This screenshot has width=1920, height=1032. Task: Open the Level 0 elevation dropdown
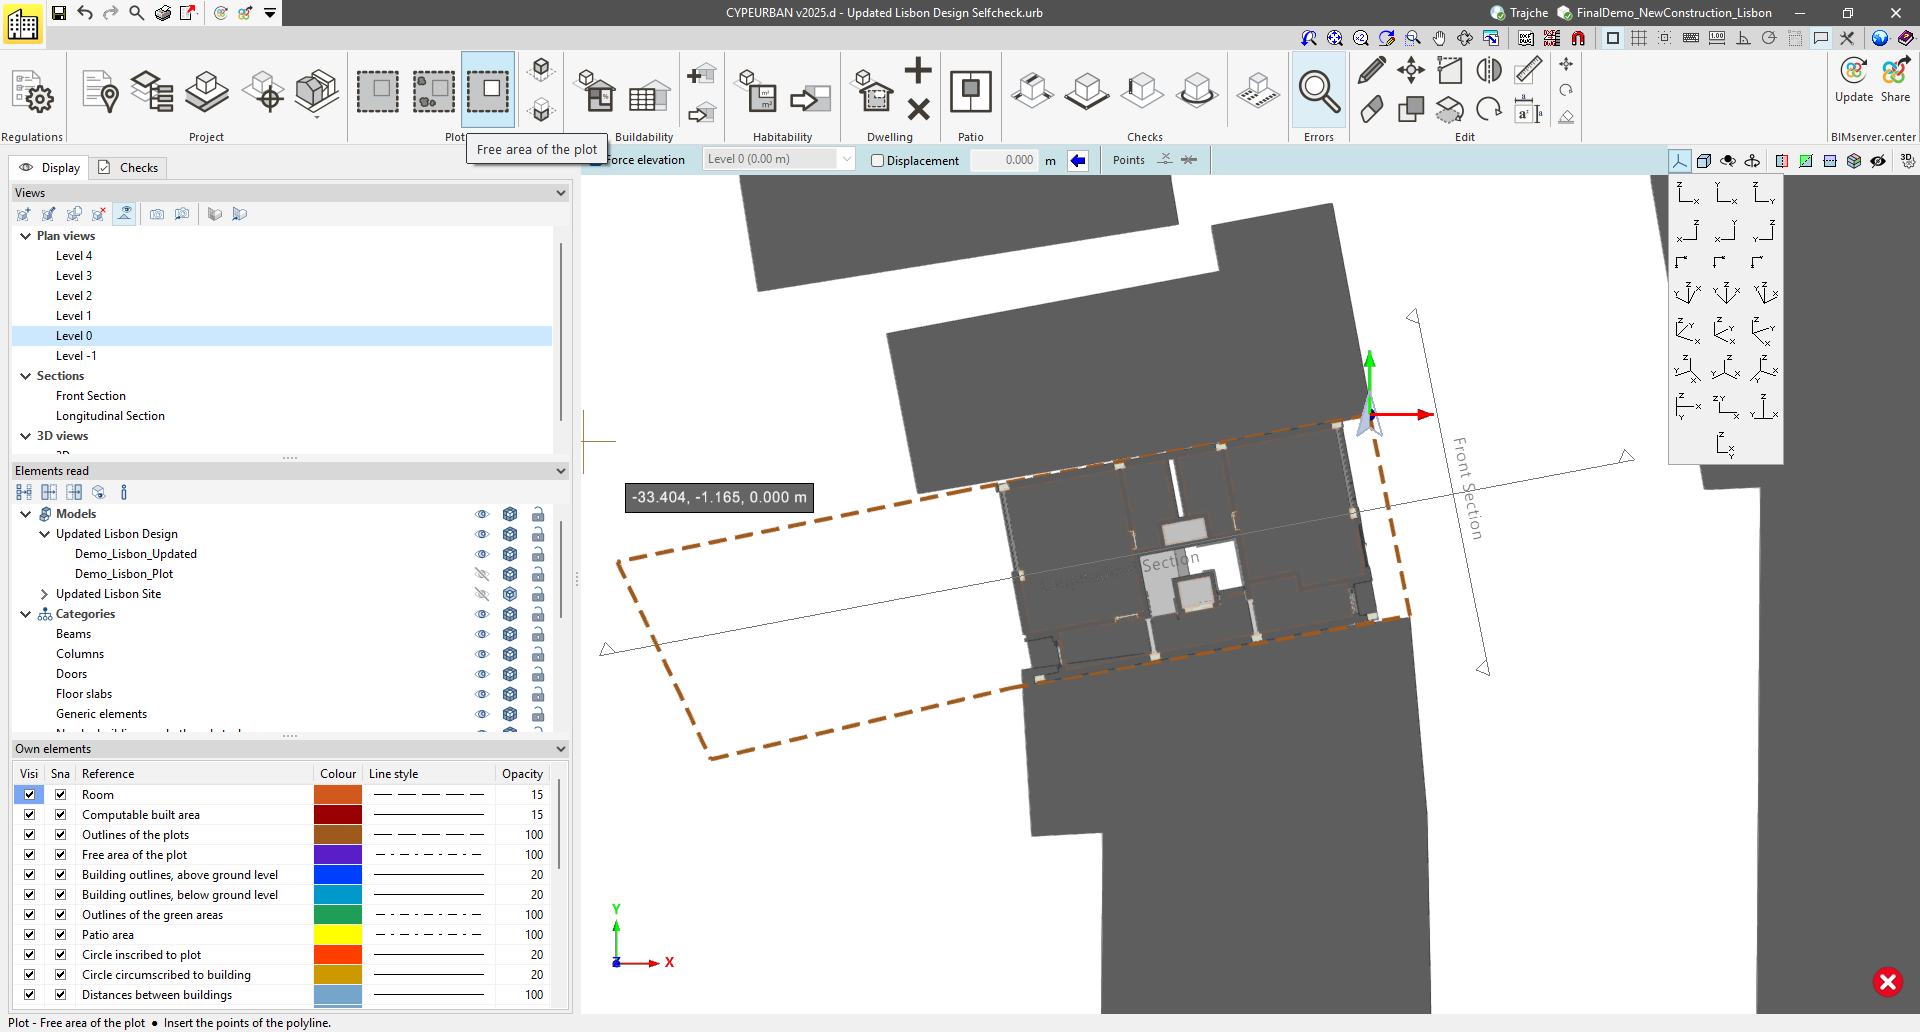pos(846,159)
